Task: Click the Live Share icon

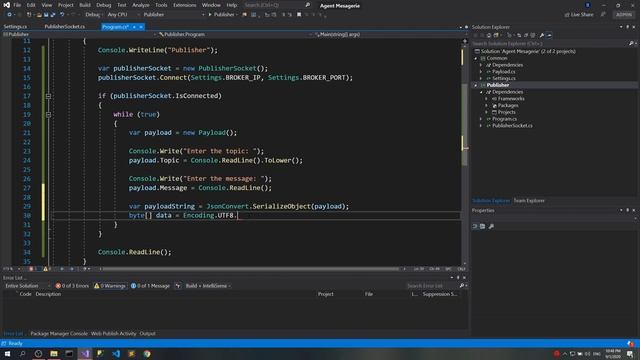Action: pyautogui.click(x=567, y=15)
